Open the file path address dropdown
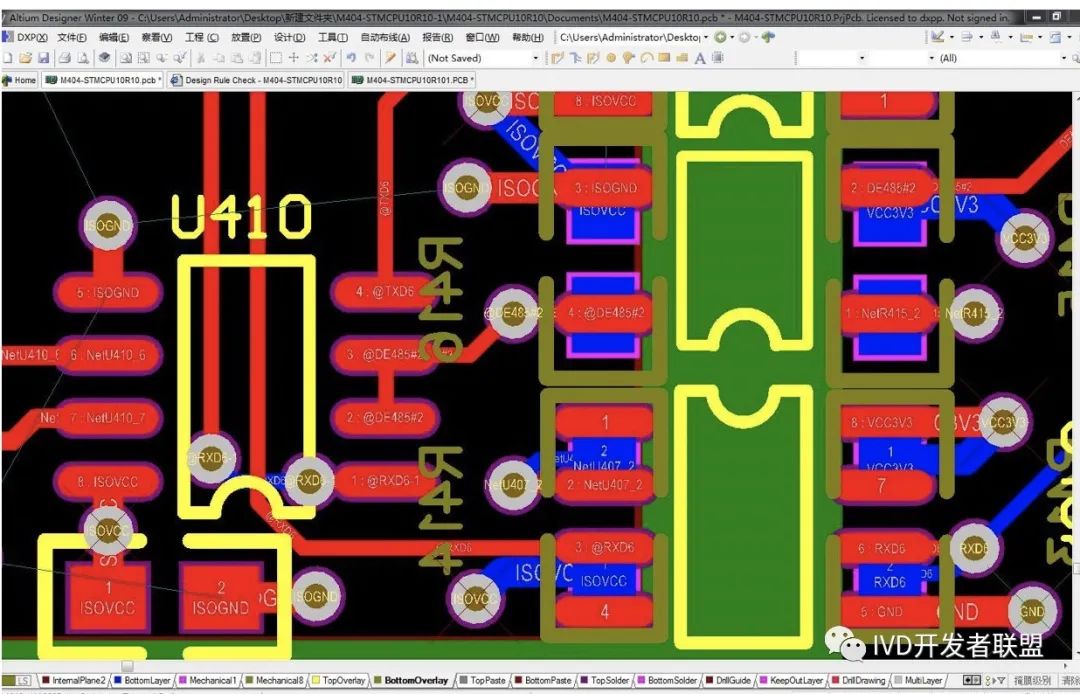This screenshot has height=694, width=1080. pos(707,37)
